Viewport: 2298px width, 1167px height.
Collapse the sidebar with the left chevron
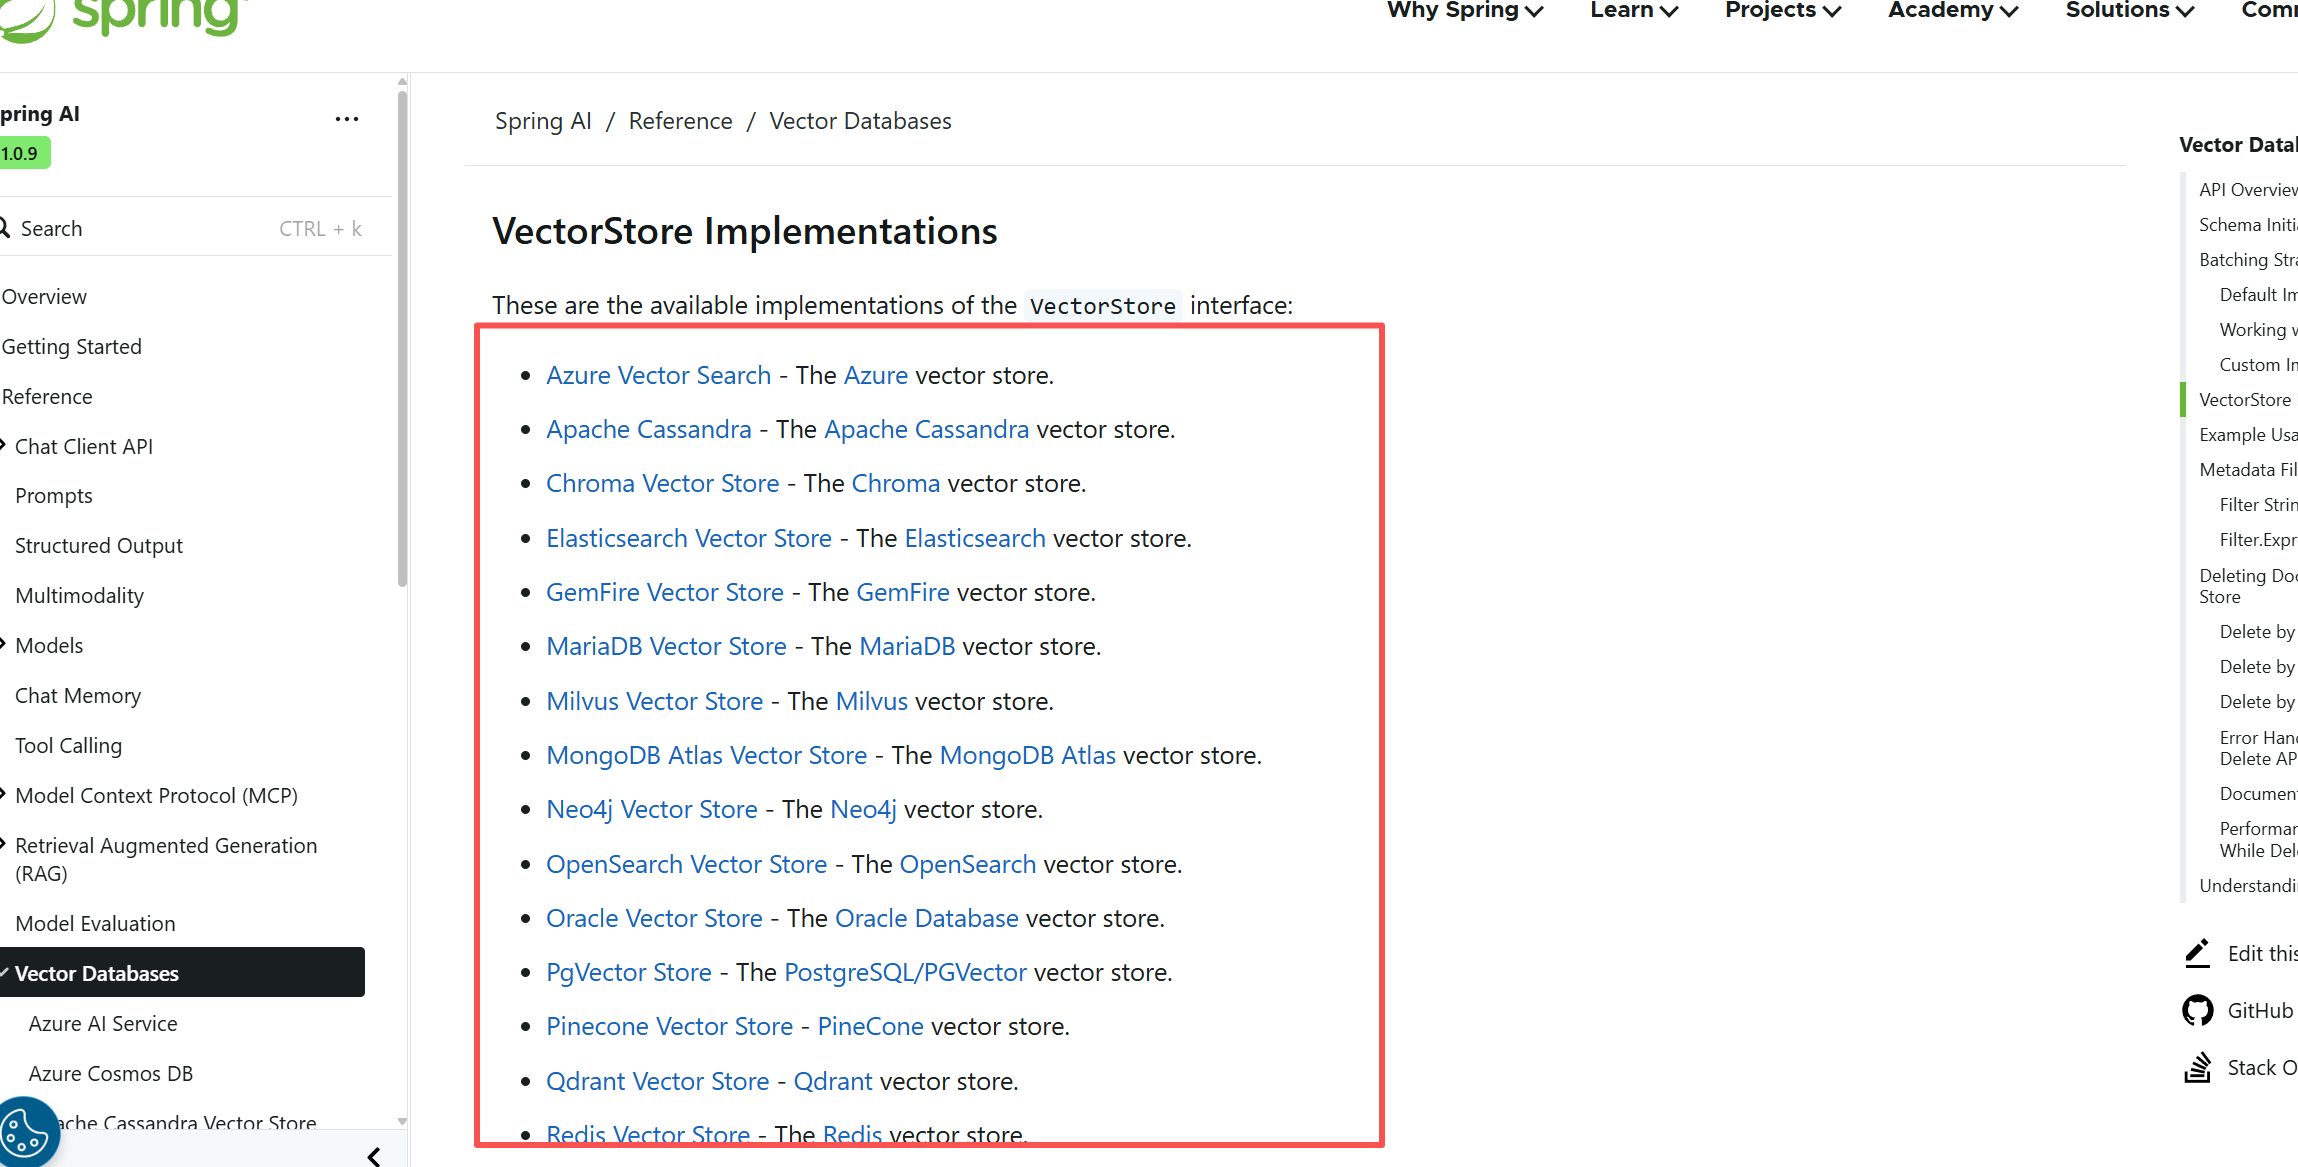coord(374,1156)
